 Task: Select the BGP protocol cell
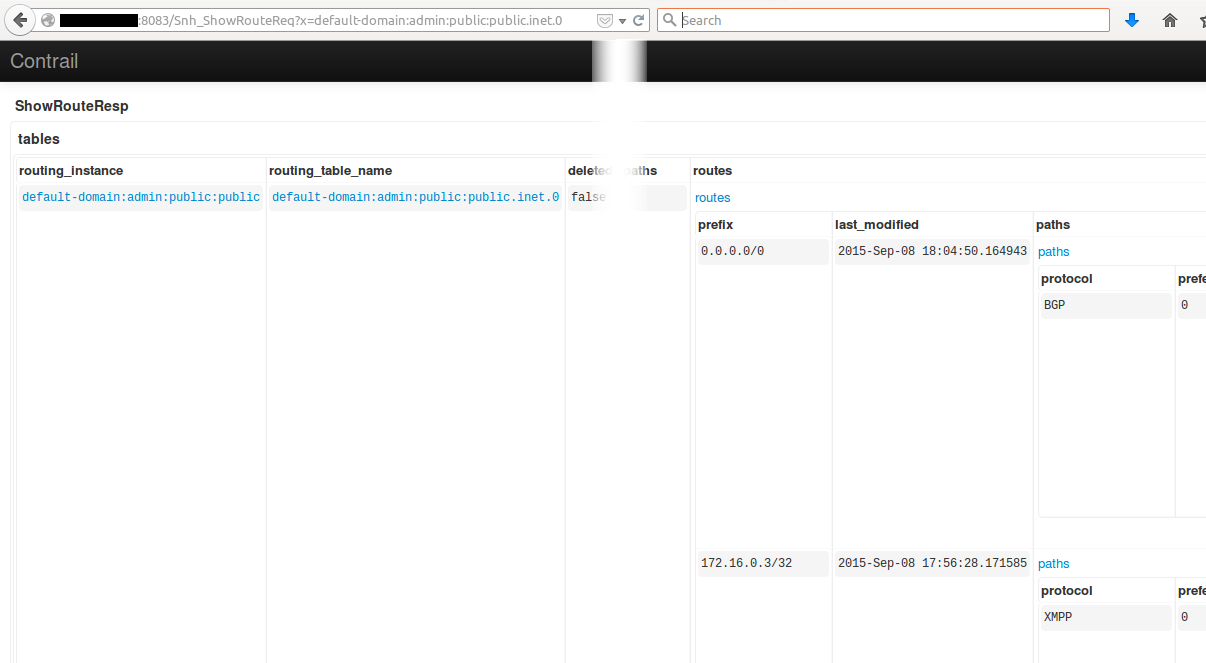point(1054,305)
